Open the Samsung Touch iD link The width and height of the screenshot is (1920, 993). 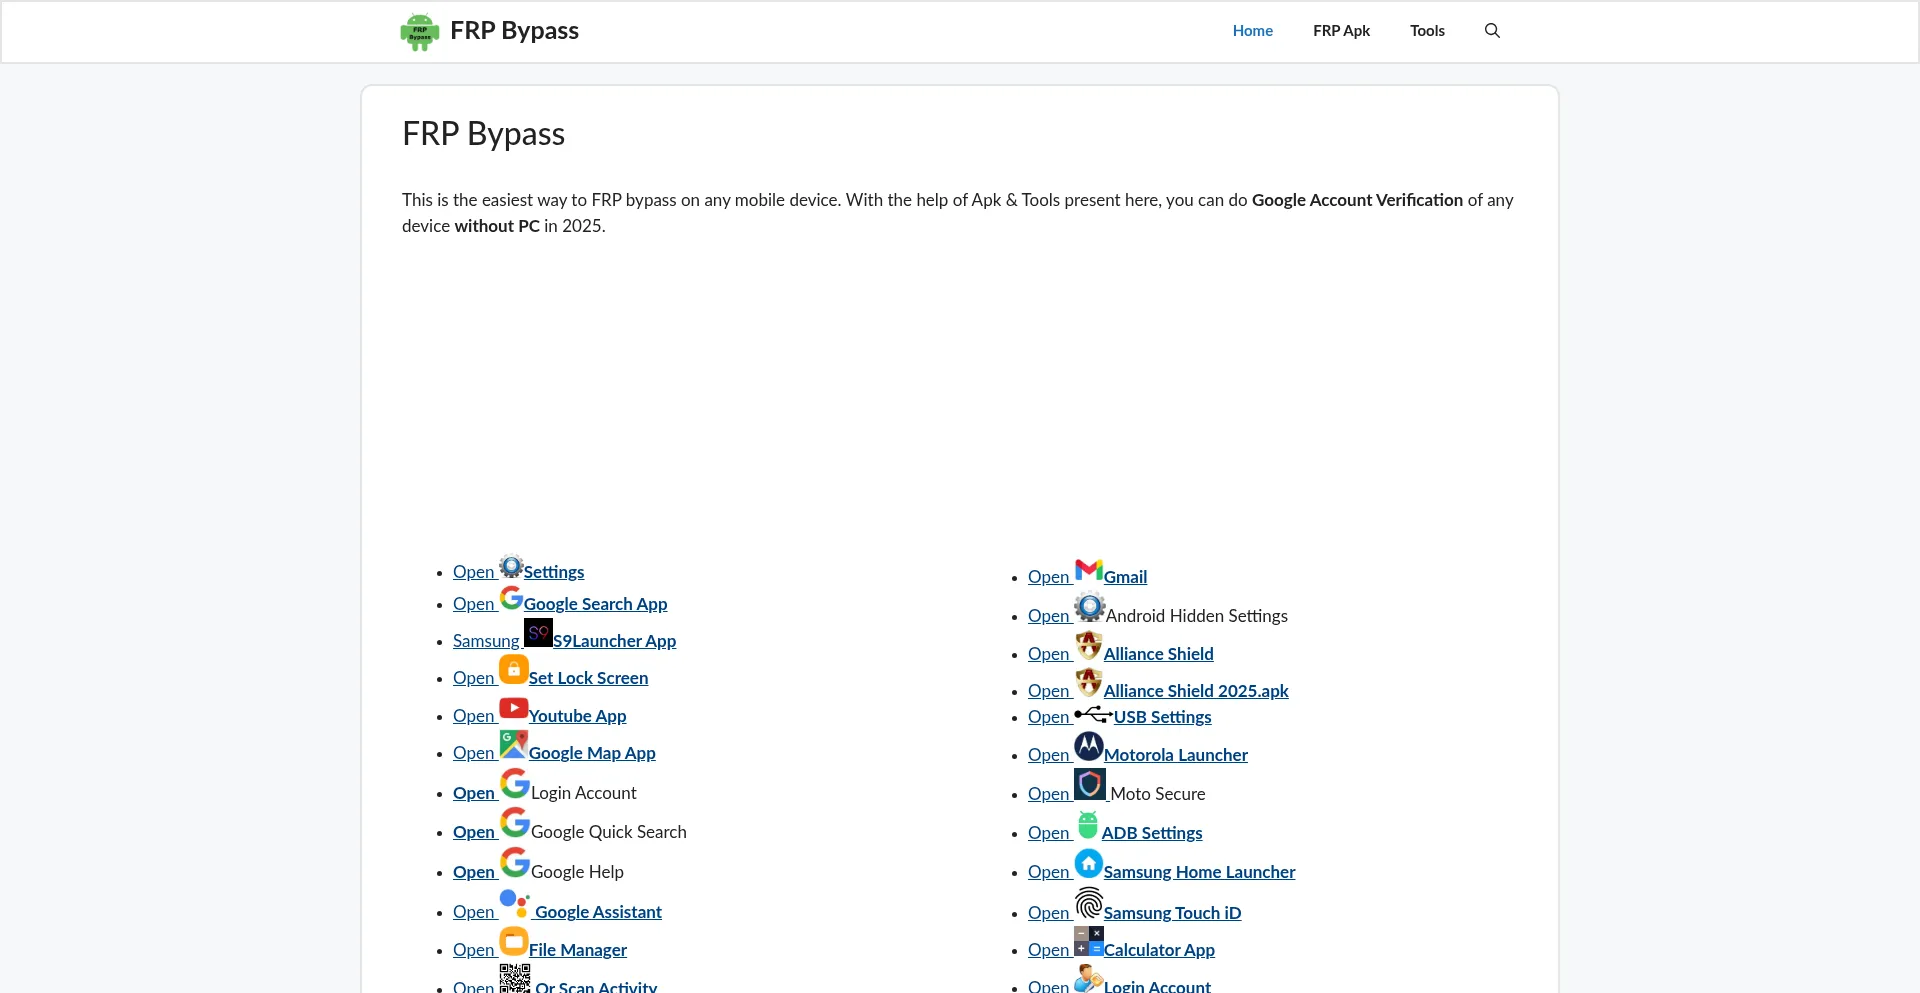tap(1172, 913)
